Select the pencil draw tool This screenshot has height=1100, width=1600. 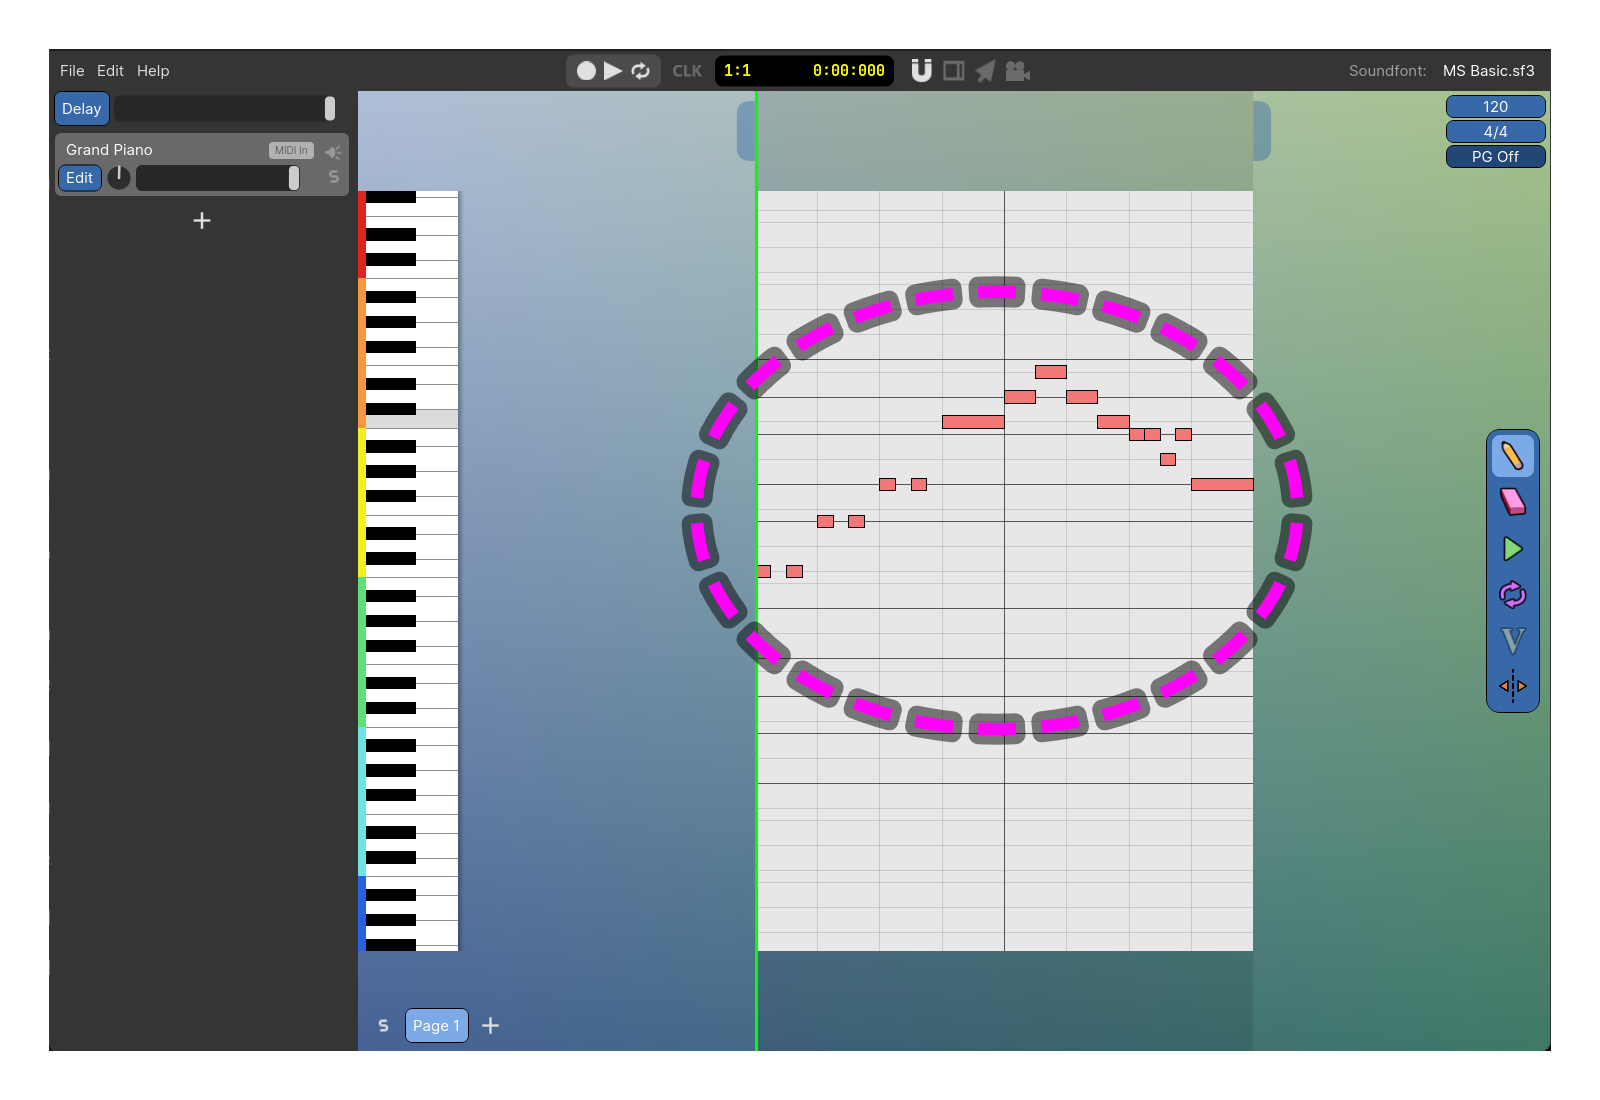point(1512,456)
